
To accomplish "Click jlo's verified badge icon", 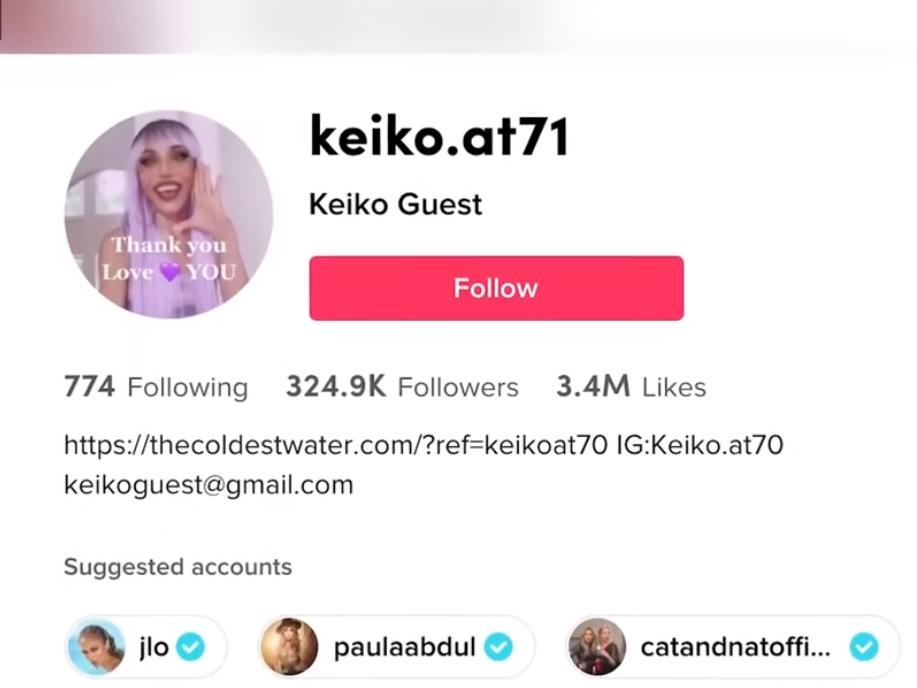I will coord(191,647).
